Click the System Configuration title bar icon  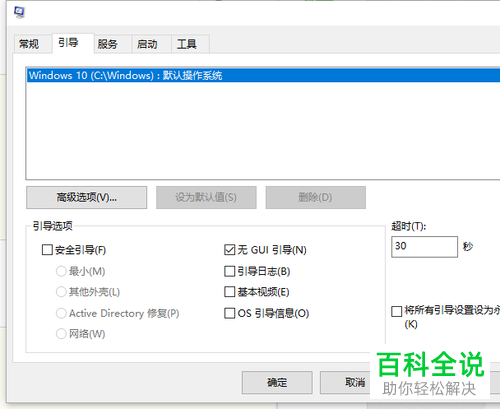tap(19, 12)
